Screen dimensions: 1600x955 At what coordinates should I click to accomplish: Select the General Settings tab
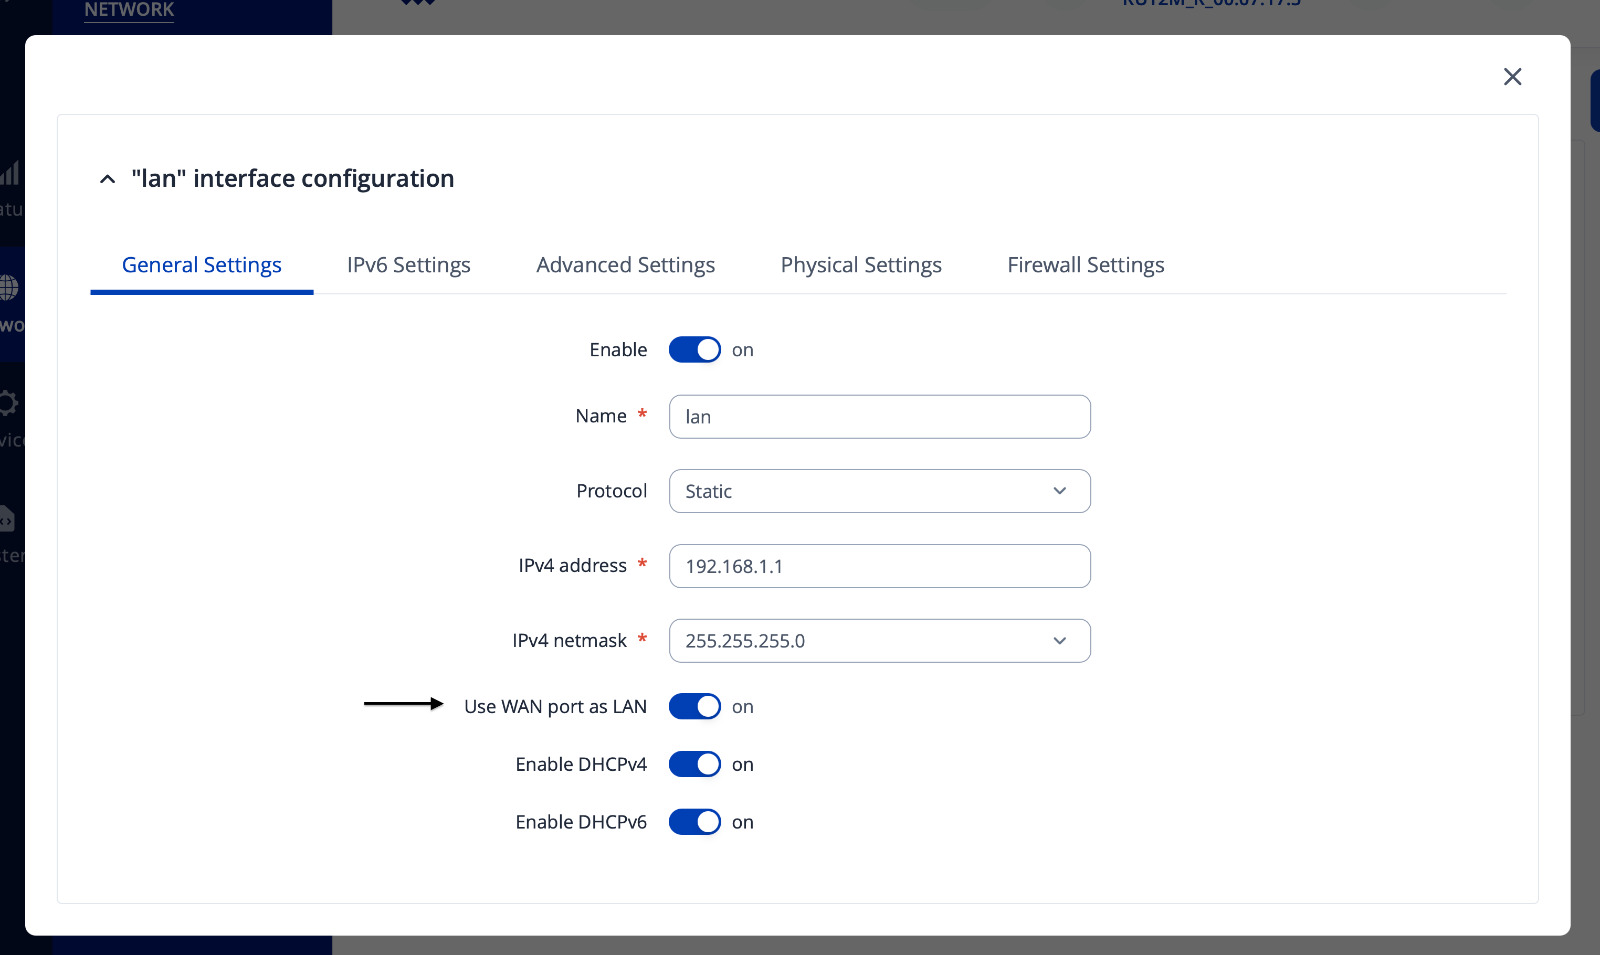coord(201,265)
